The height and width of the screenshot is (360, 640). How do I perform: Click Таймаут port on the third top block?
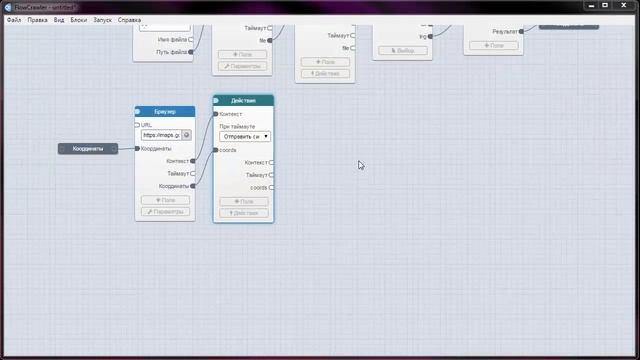click(352, 36)
